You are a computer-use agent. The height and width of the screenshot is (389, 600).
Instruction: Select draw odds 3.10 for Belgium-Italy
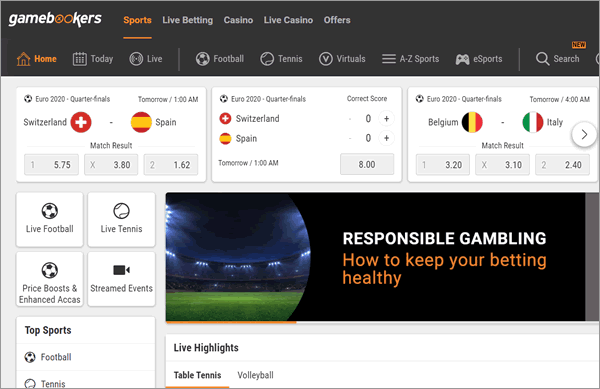(502, 165)
